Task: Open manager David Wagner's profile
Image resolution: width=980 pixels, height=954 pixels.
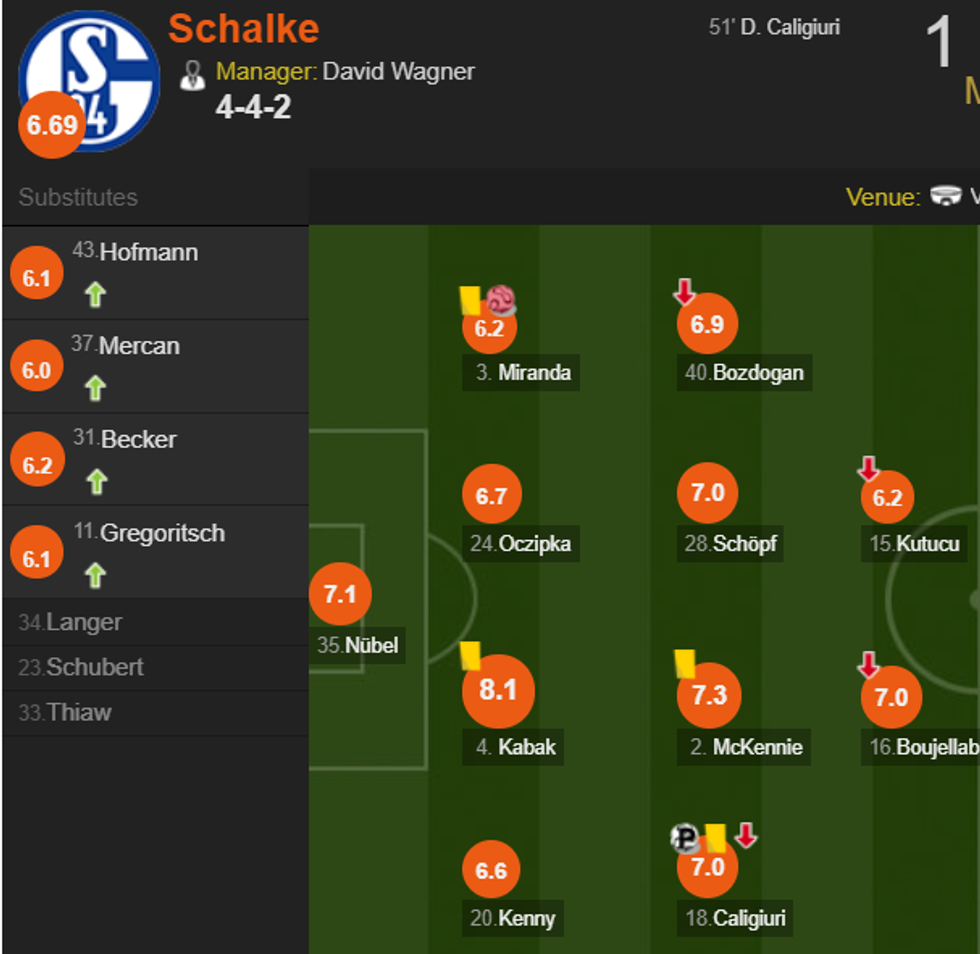Action: [398, 72]
